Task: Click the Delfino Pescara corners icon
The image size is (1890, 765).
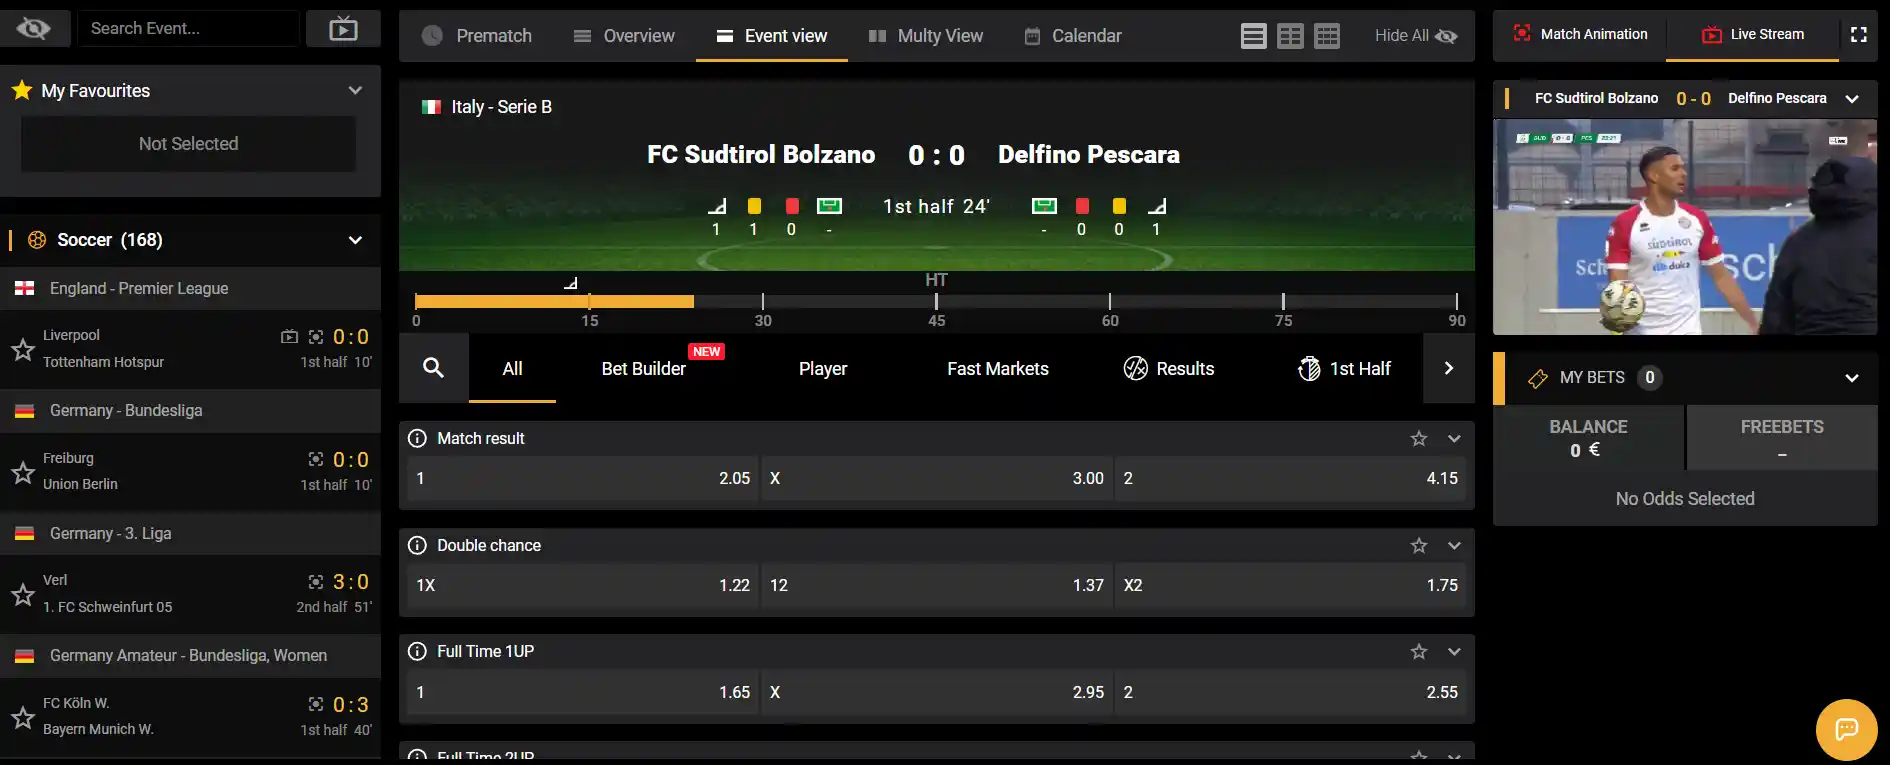Action: 1157,206
